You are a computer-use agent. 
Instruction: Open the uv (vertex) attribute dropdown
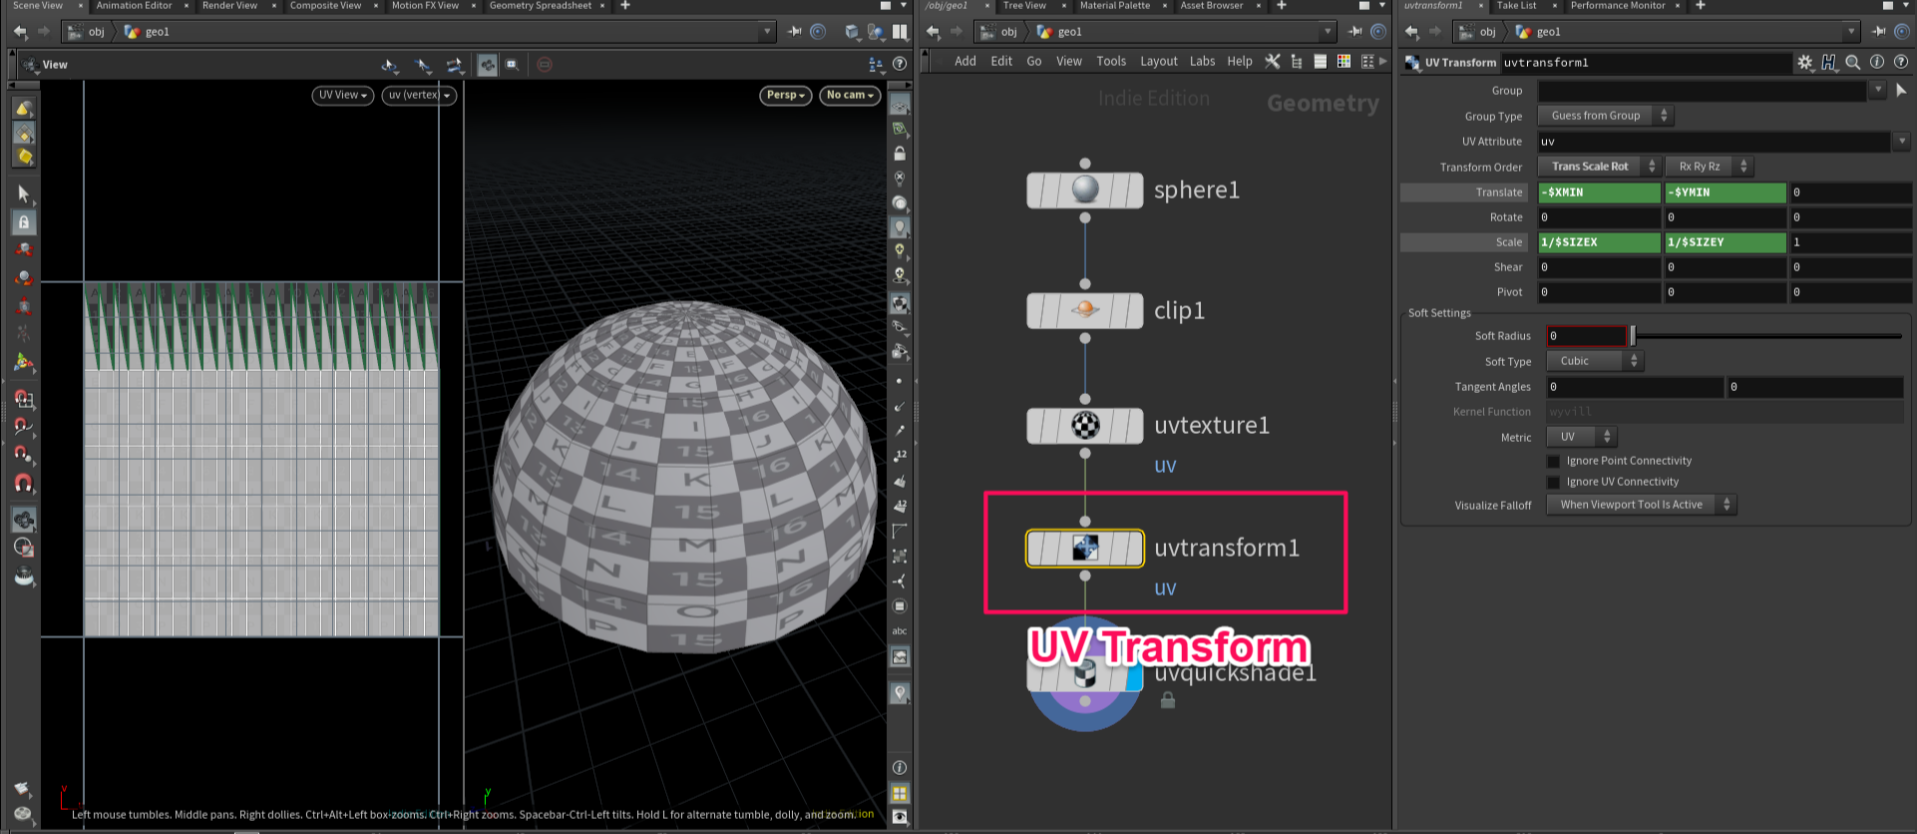419,95
